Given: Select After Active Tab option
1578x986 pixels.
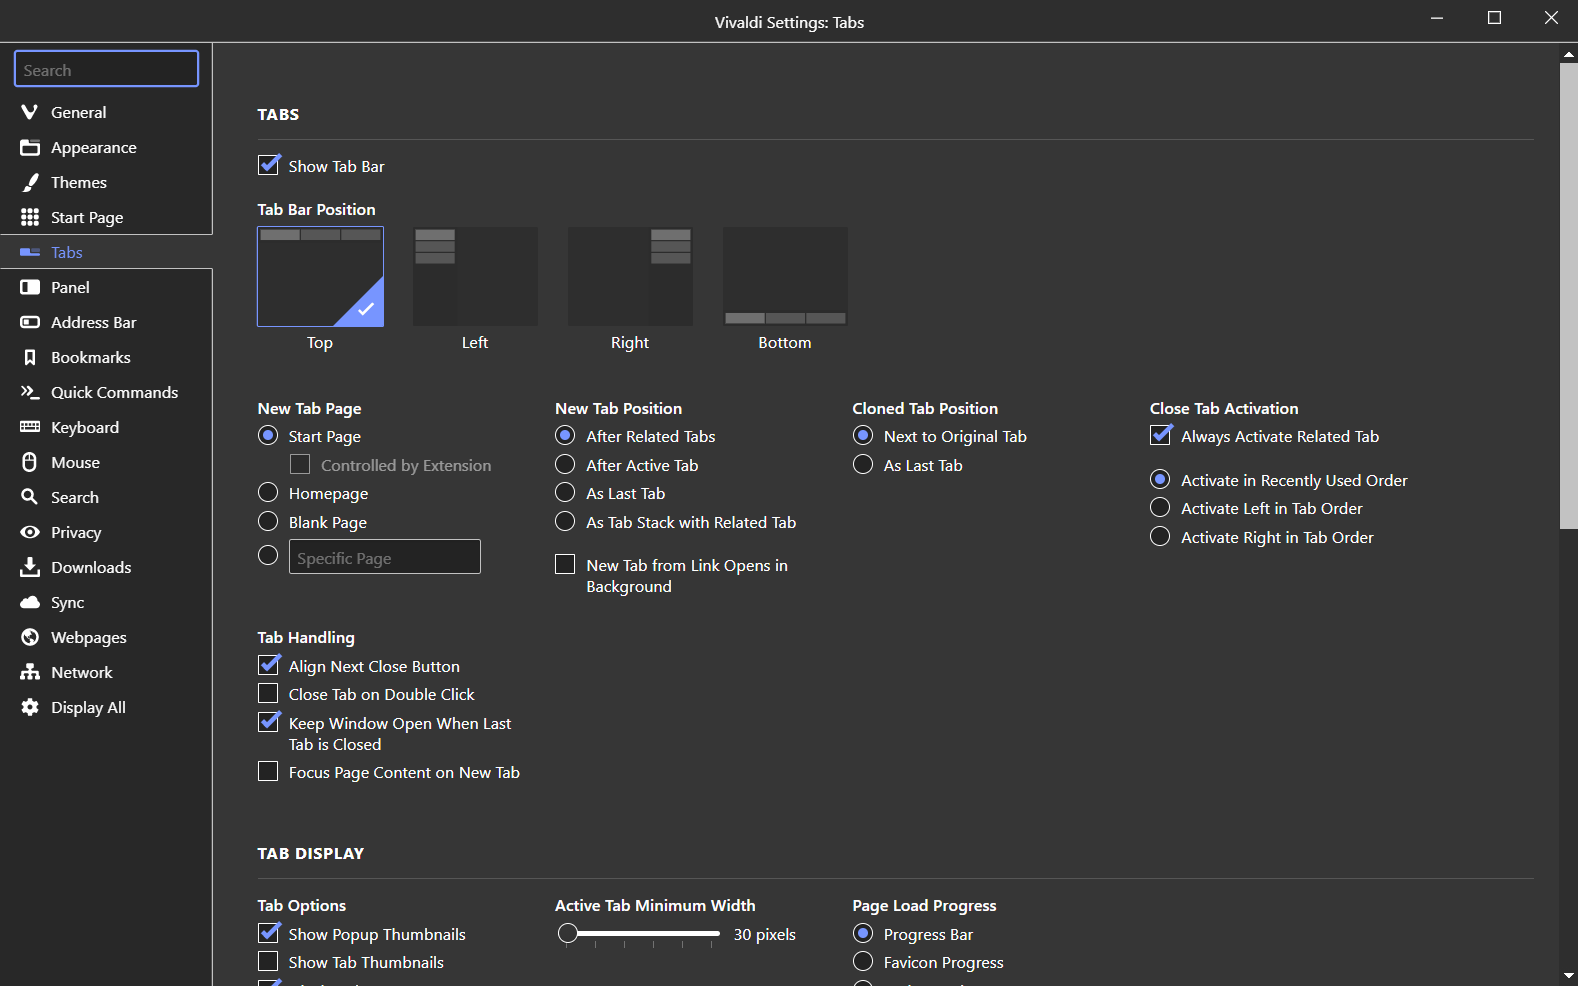Looking at the screenshot, I should click(x=565, y=464).
